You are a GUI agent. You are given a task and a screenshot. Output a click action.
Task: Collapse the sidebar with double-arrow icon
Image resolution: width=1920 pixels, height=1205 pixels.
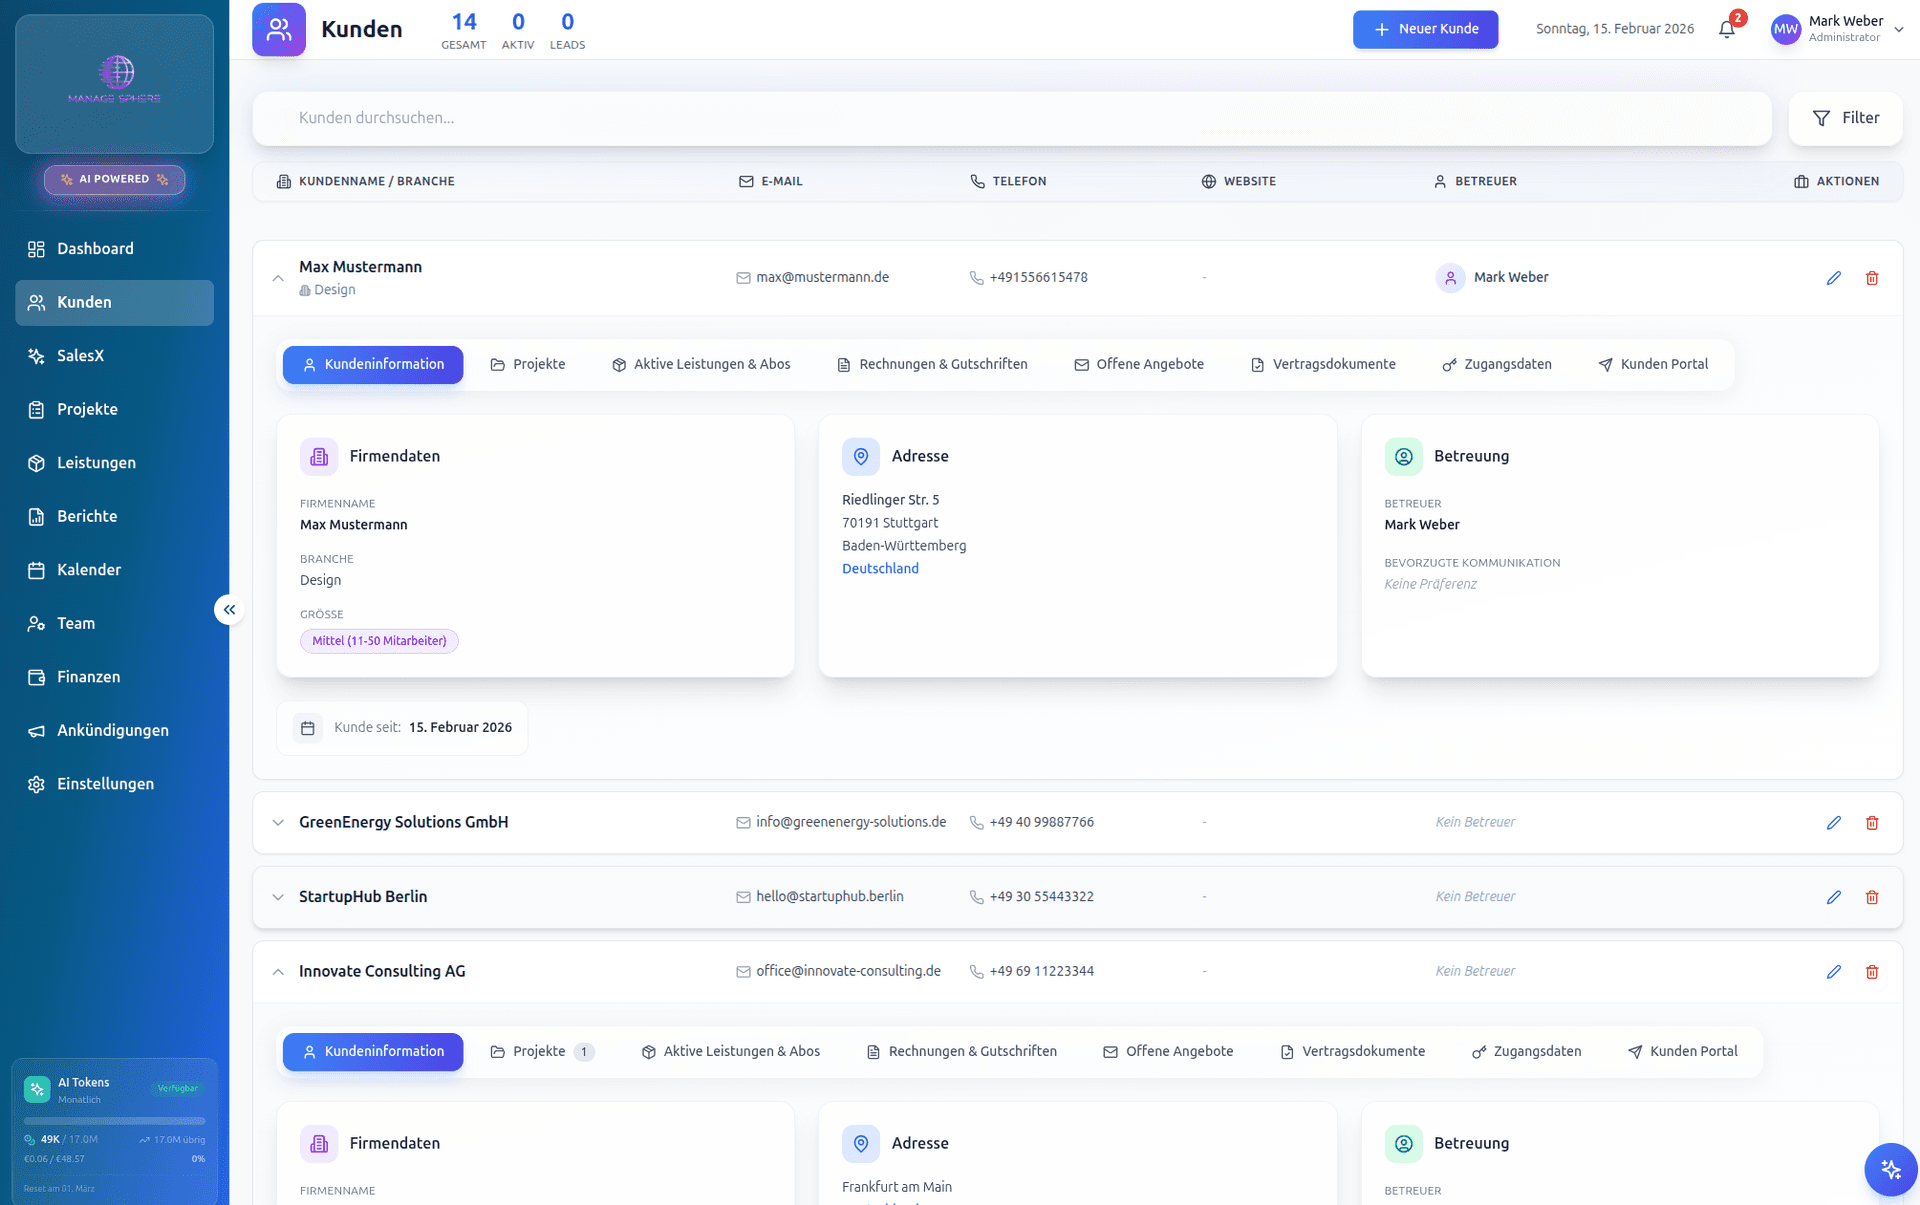point(229,609)
